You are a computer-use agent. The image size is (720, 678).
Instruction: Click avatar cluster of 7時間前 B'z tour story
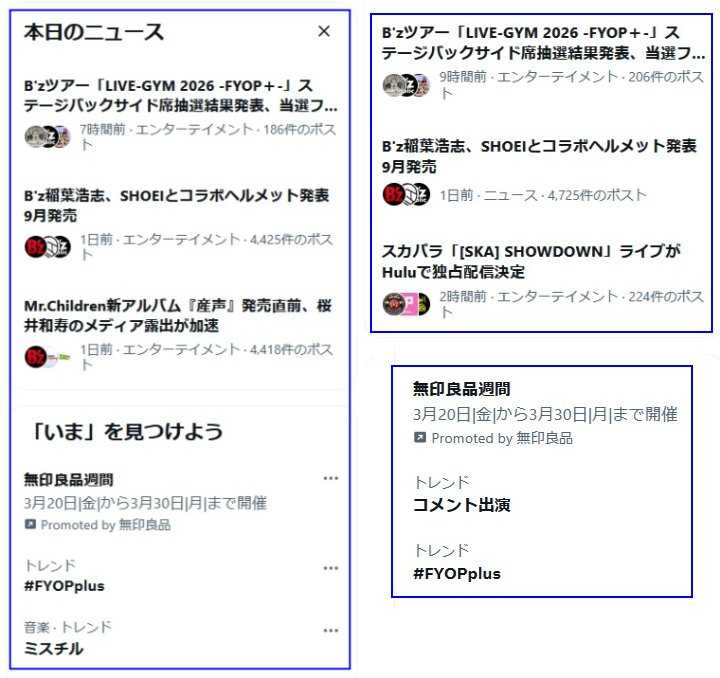(47, 136)
